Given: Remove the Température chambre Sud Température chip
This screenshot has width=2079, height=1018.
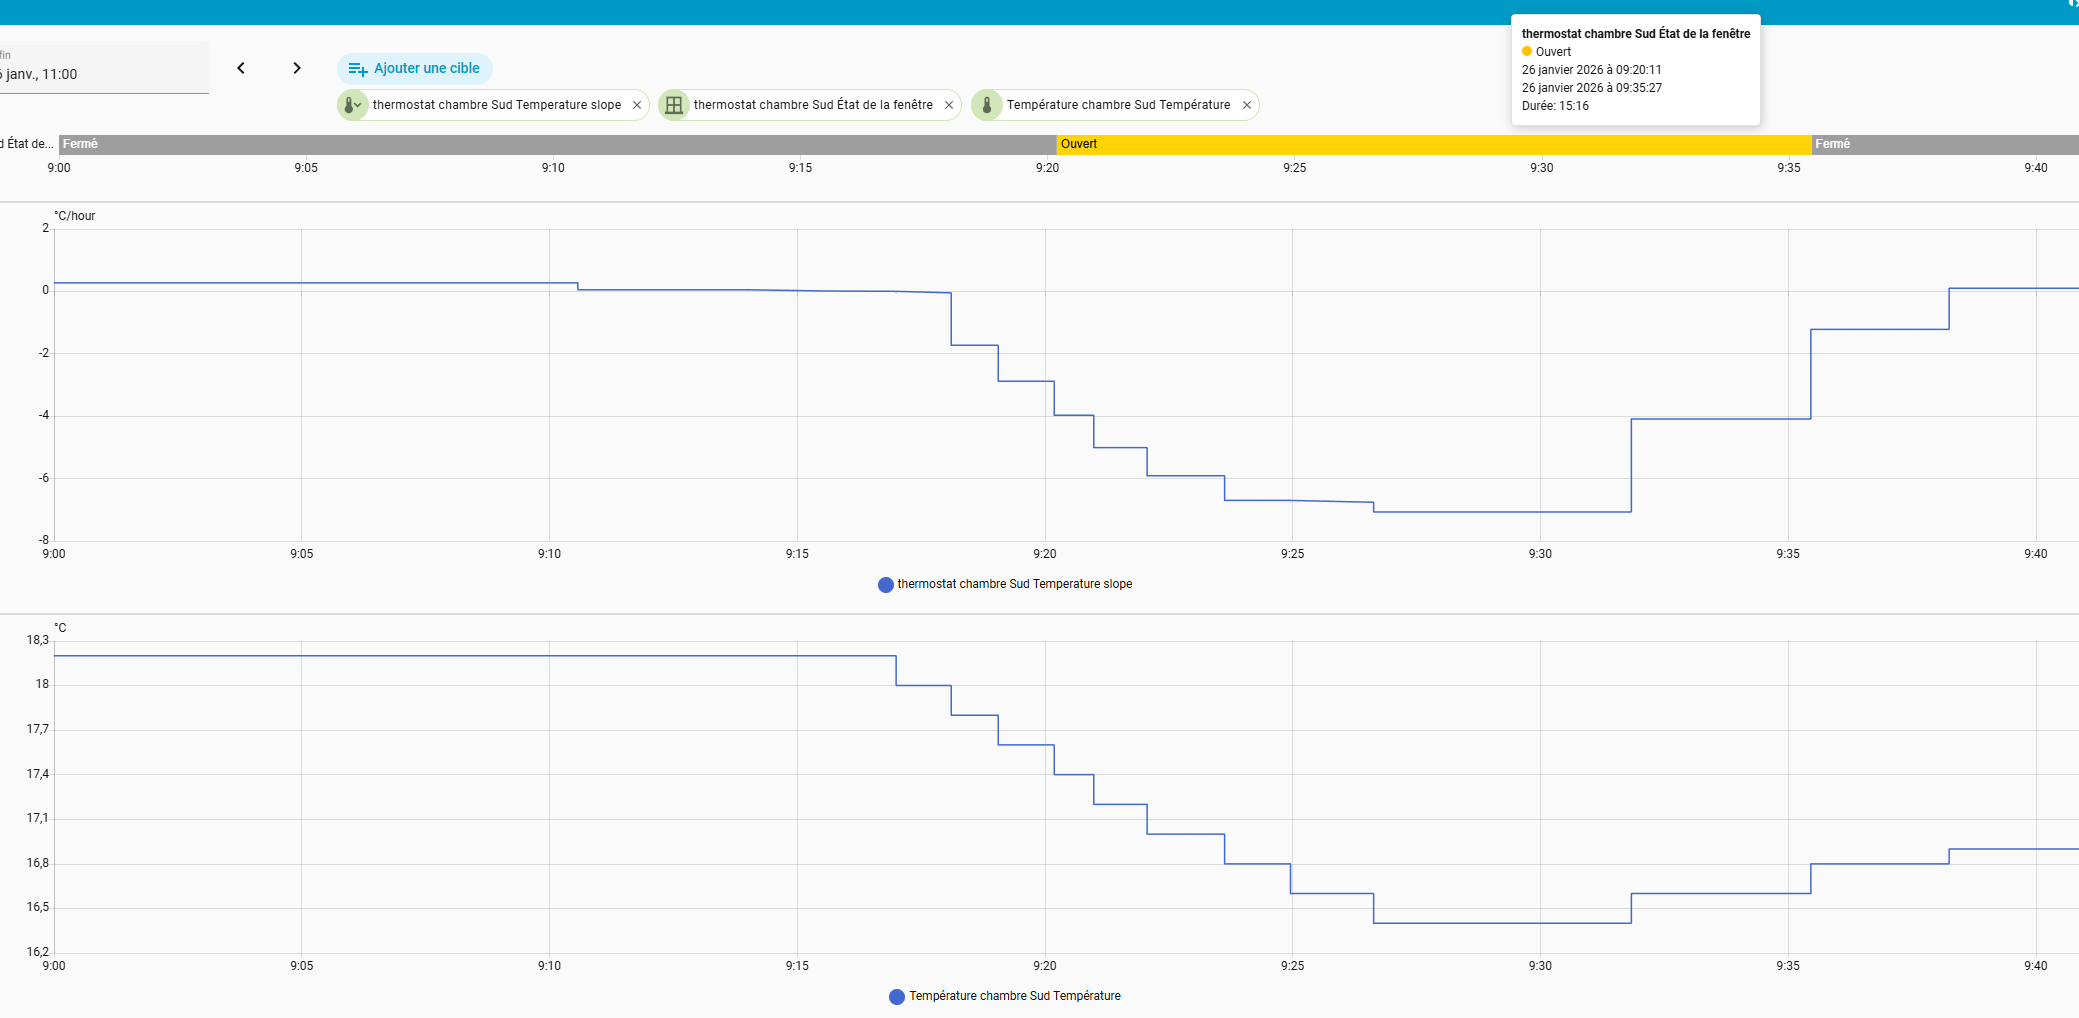Looking at the screenshot, I should pos(1247,105).
